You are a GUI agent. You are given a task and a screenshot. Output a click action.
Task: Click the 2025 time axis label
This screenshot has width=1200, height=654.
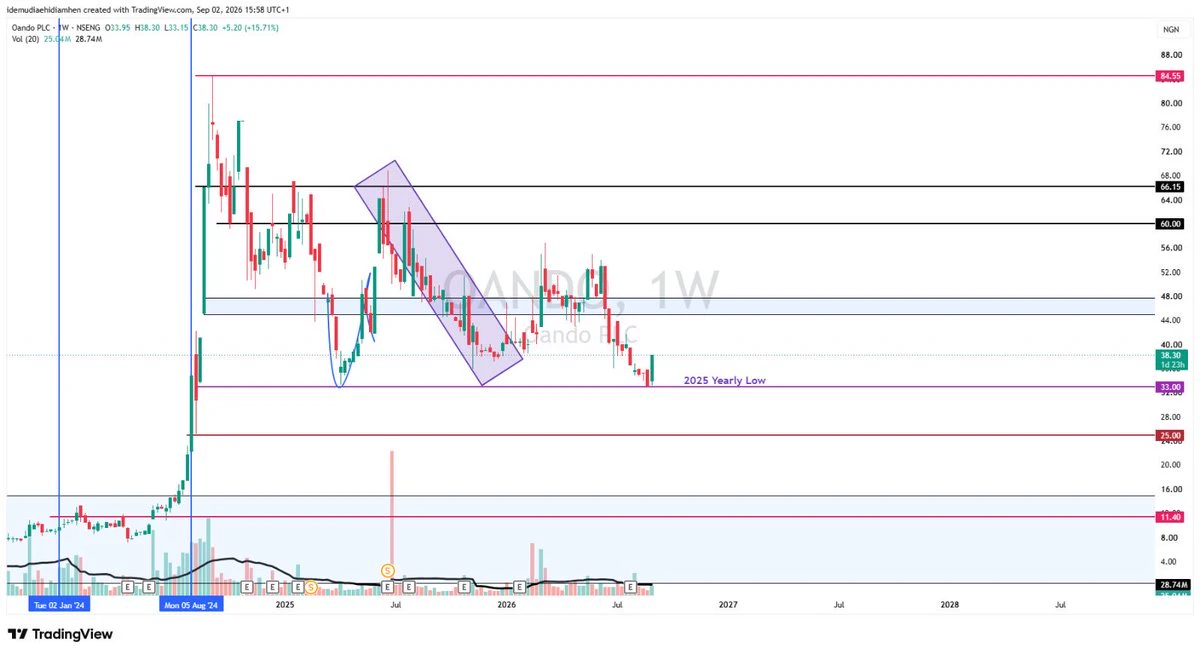285,605
